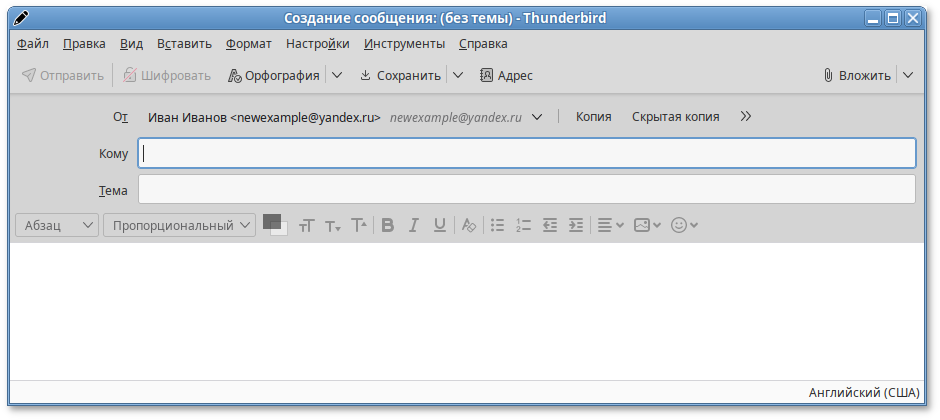Outdent the text
Viewport: 940px width, 420px height.
click(x=550, y=225)
